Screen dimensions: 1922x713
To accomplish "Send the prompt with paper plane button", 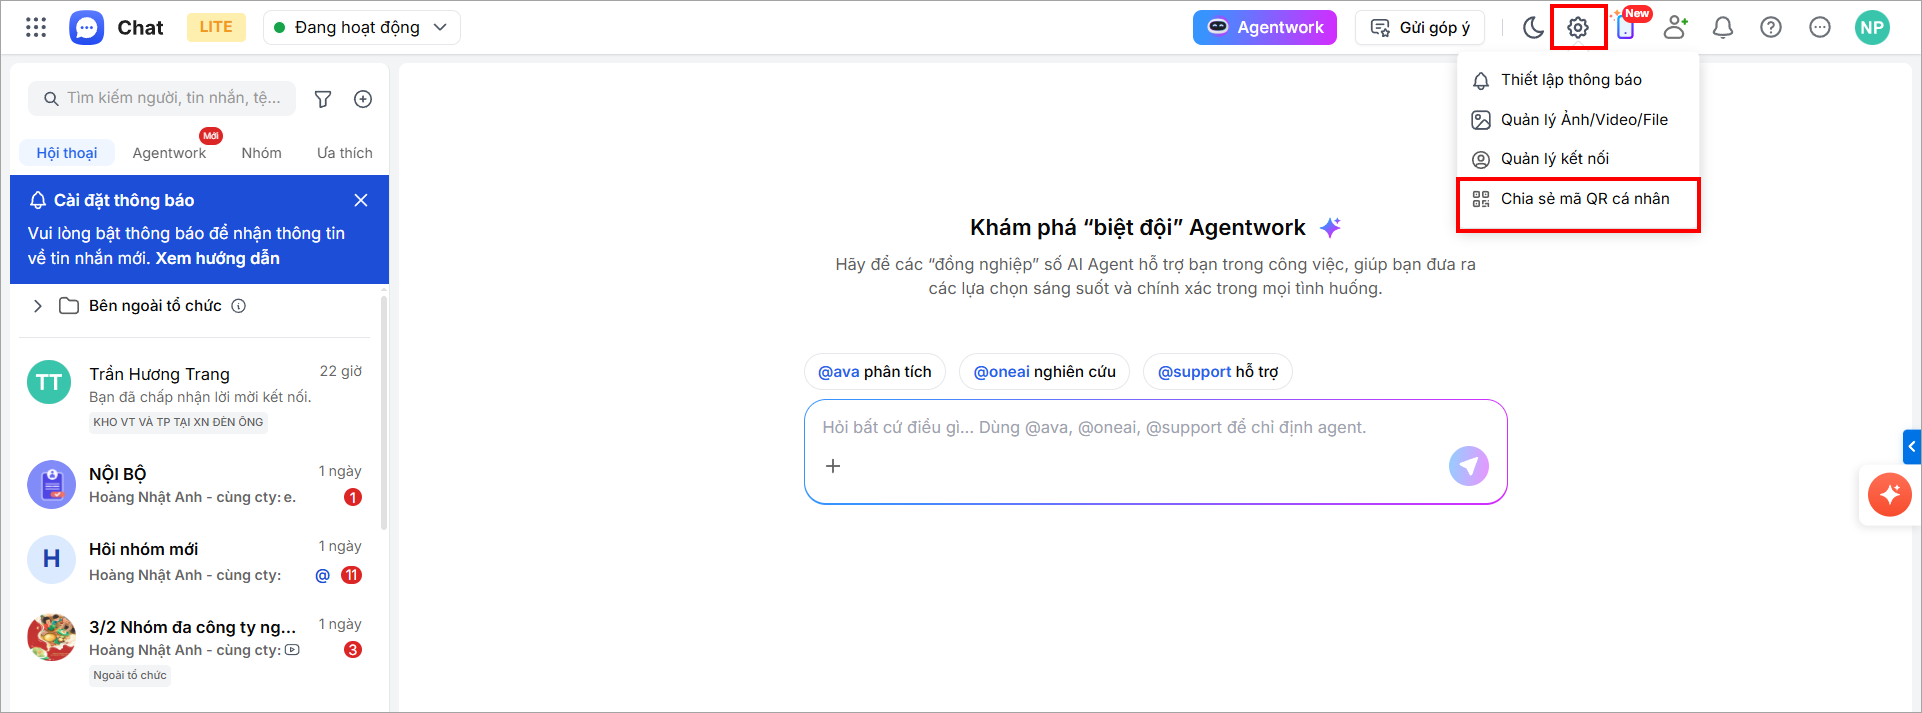I will click(x=1468, y=466).
